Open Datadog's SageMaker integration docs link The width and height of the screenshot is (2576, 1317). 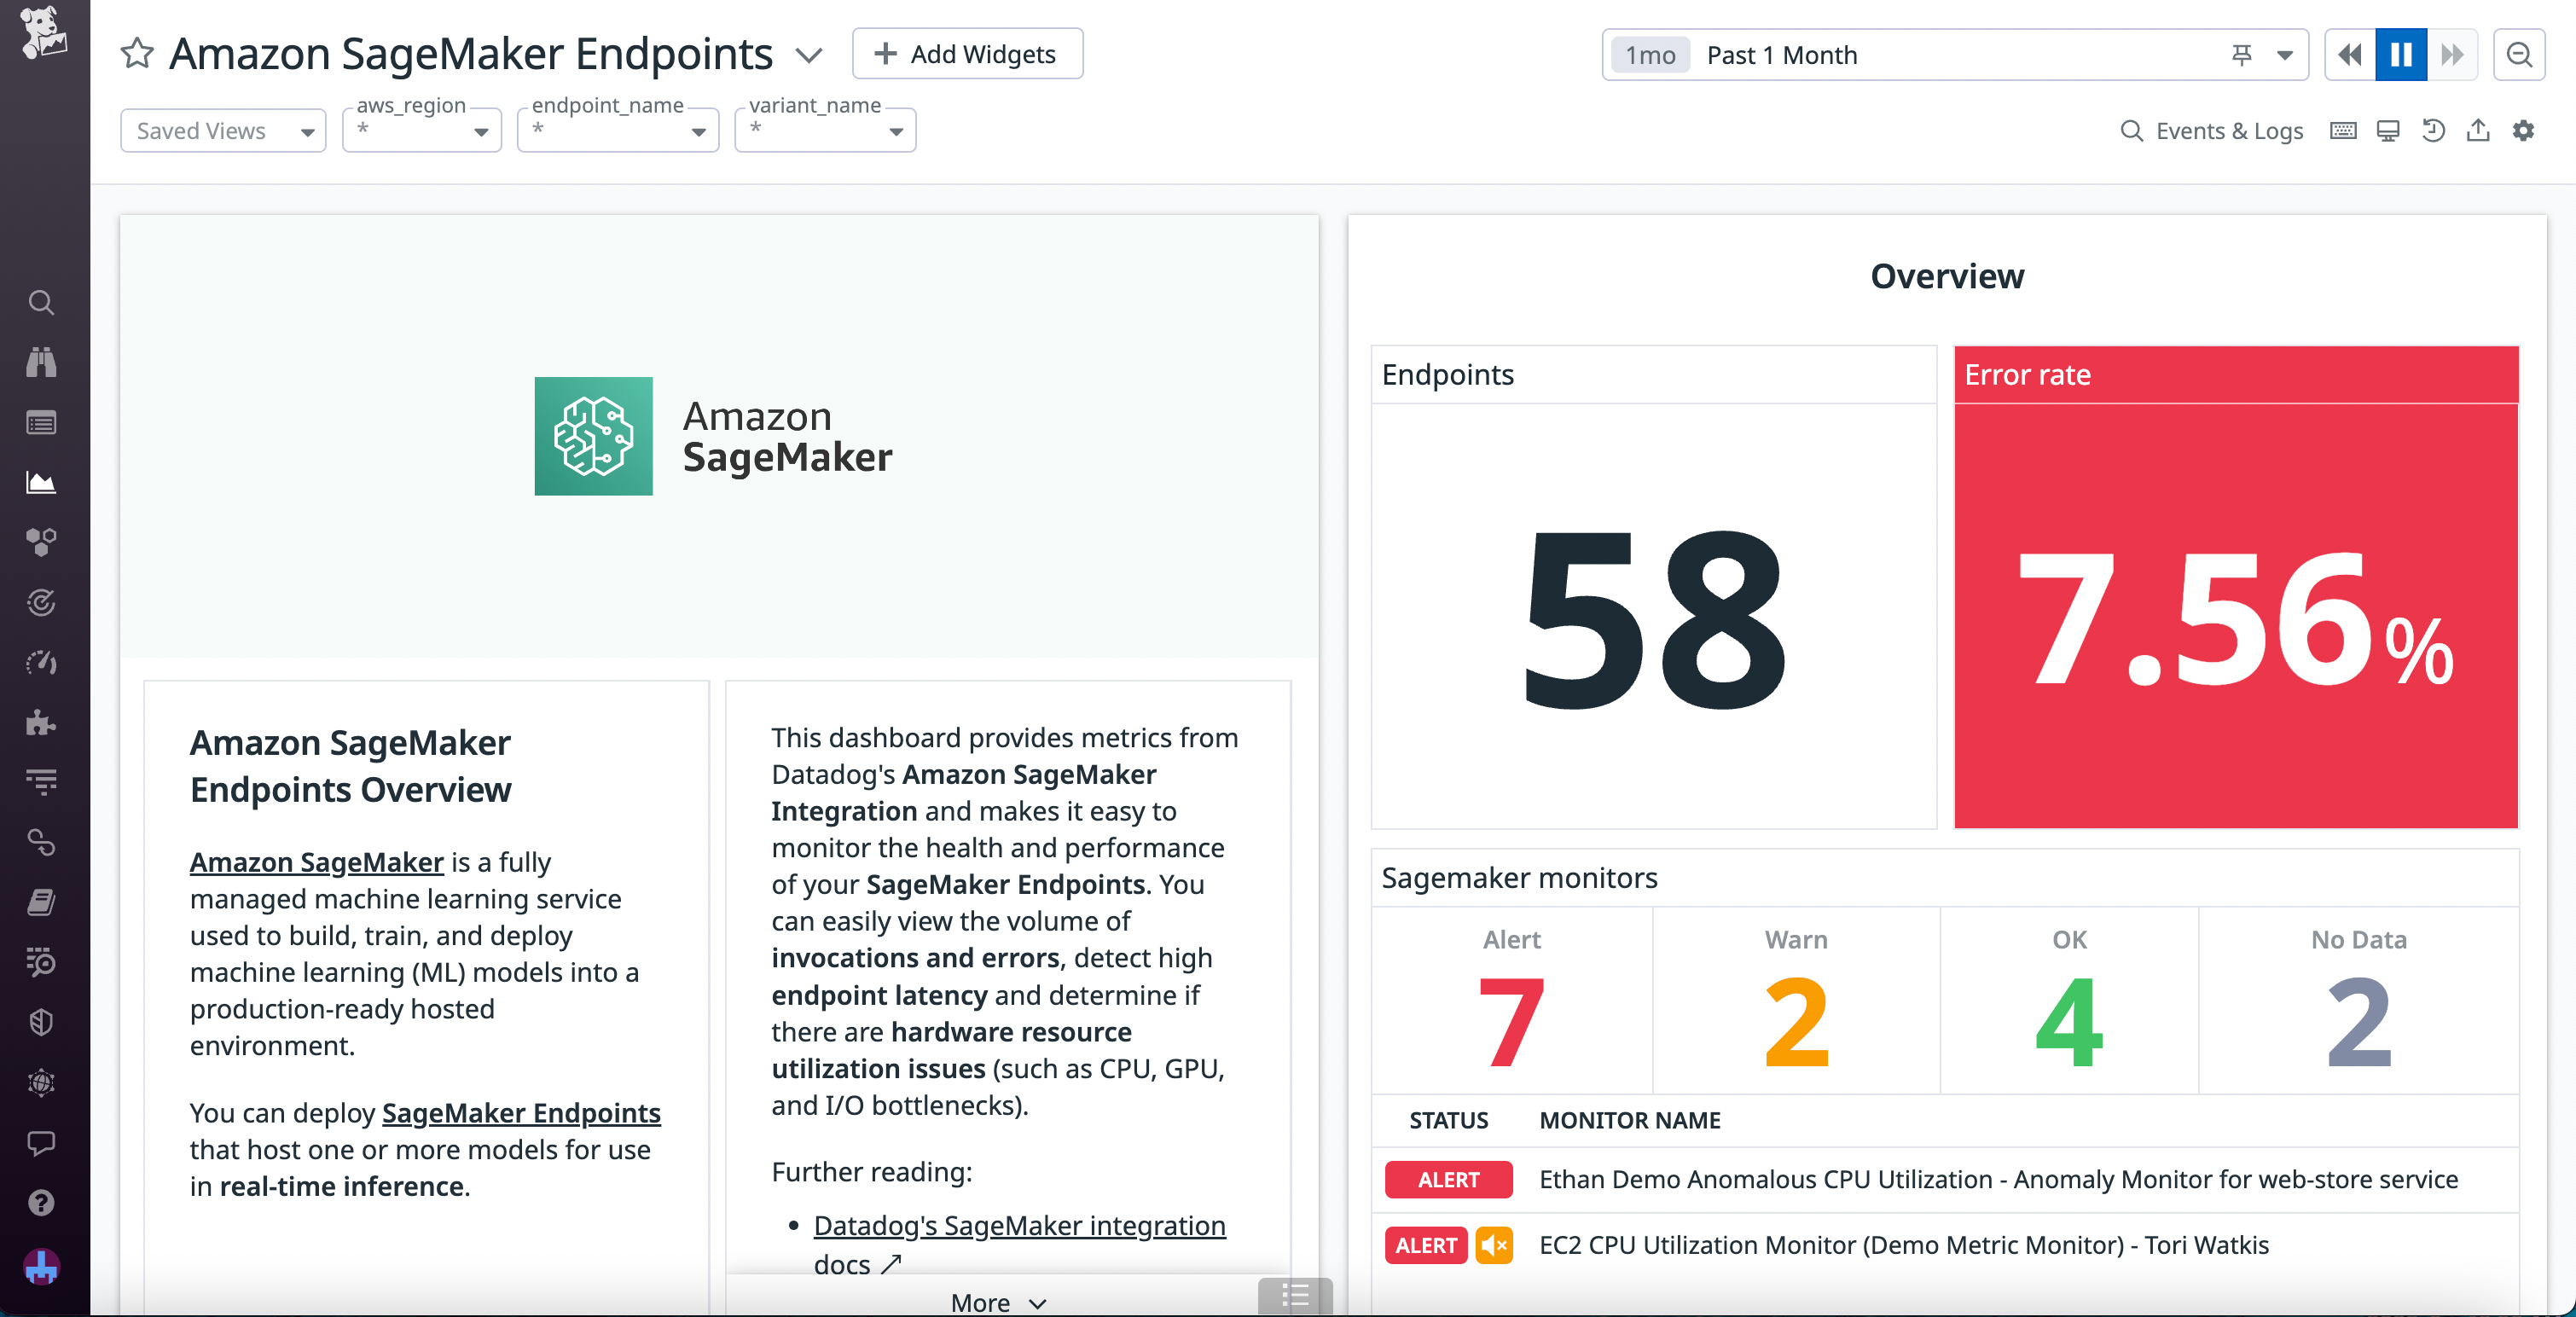[x=1019, y=1226]
